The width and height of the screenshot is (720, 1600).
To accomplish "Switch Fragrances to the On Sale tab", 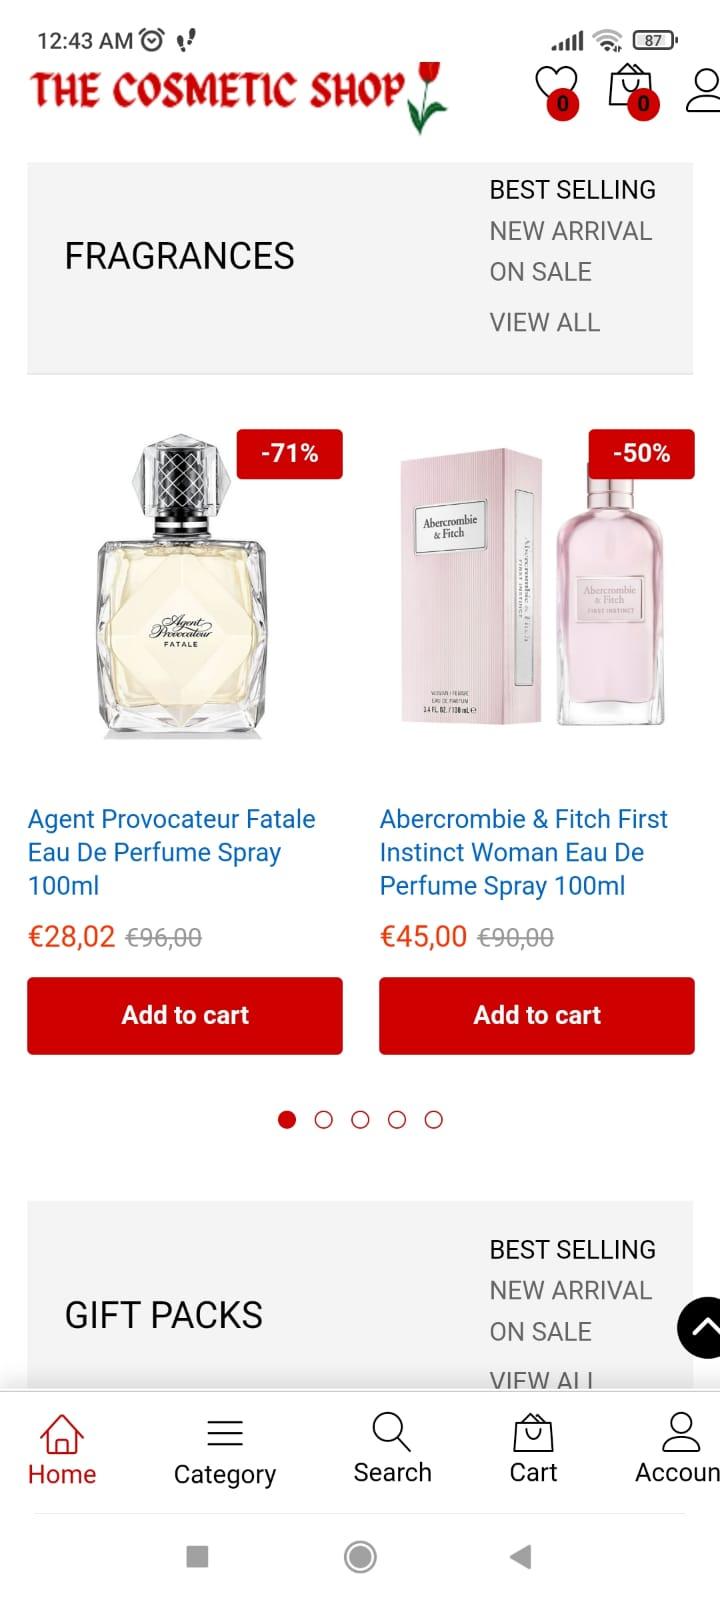I will 540,272.
